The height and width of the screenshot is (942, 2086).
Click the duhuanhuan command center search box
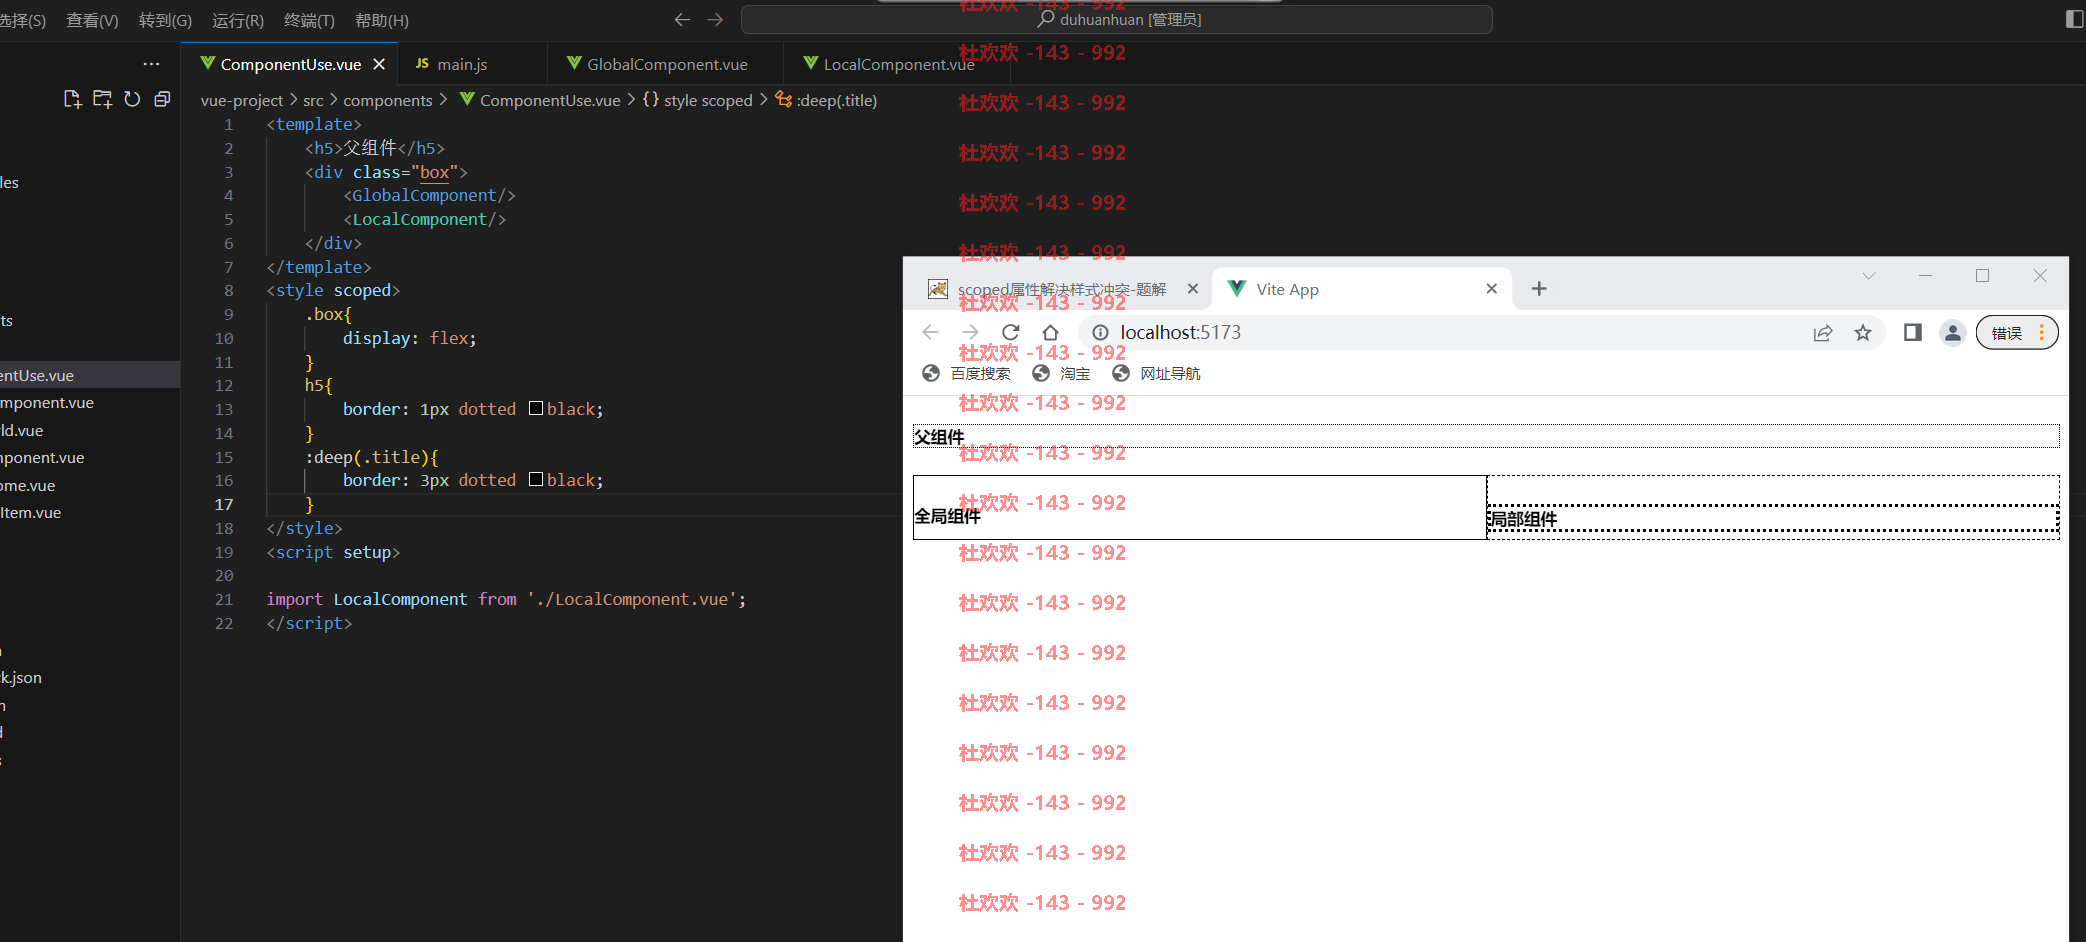(1116, 19)
